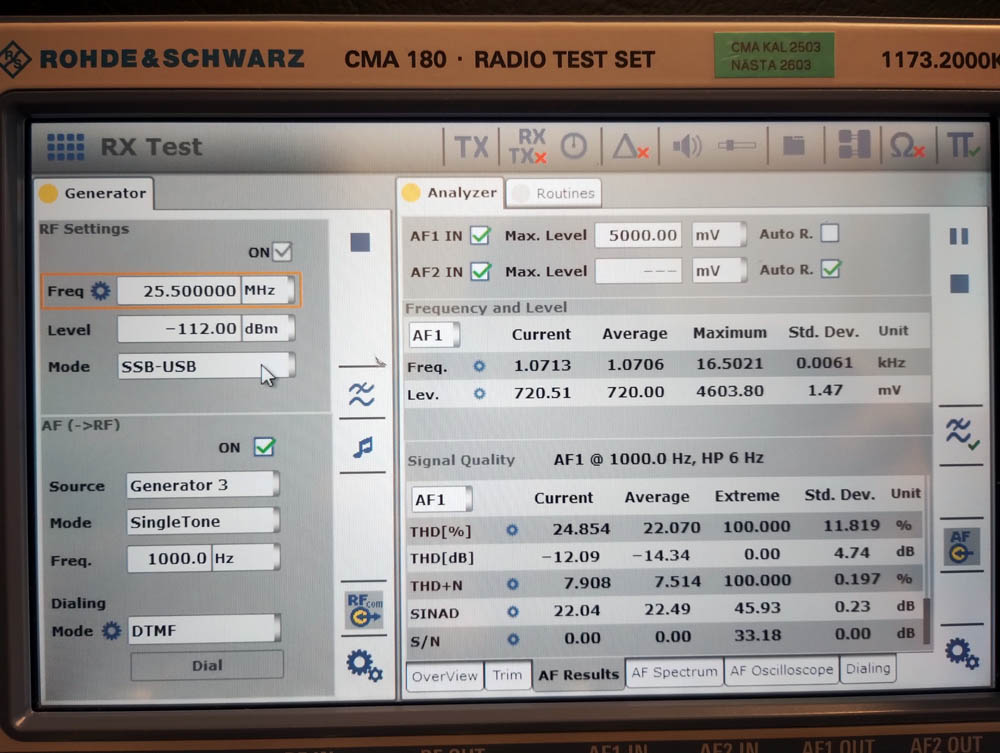This screenshot has width=1000, height=753.
Task: Disable the AF1 IN checkbox
Action: point(480,236)
